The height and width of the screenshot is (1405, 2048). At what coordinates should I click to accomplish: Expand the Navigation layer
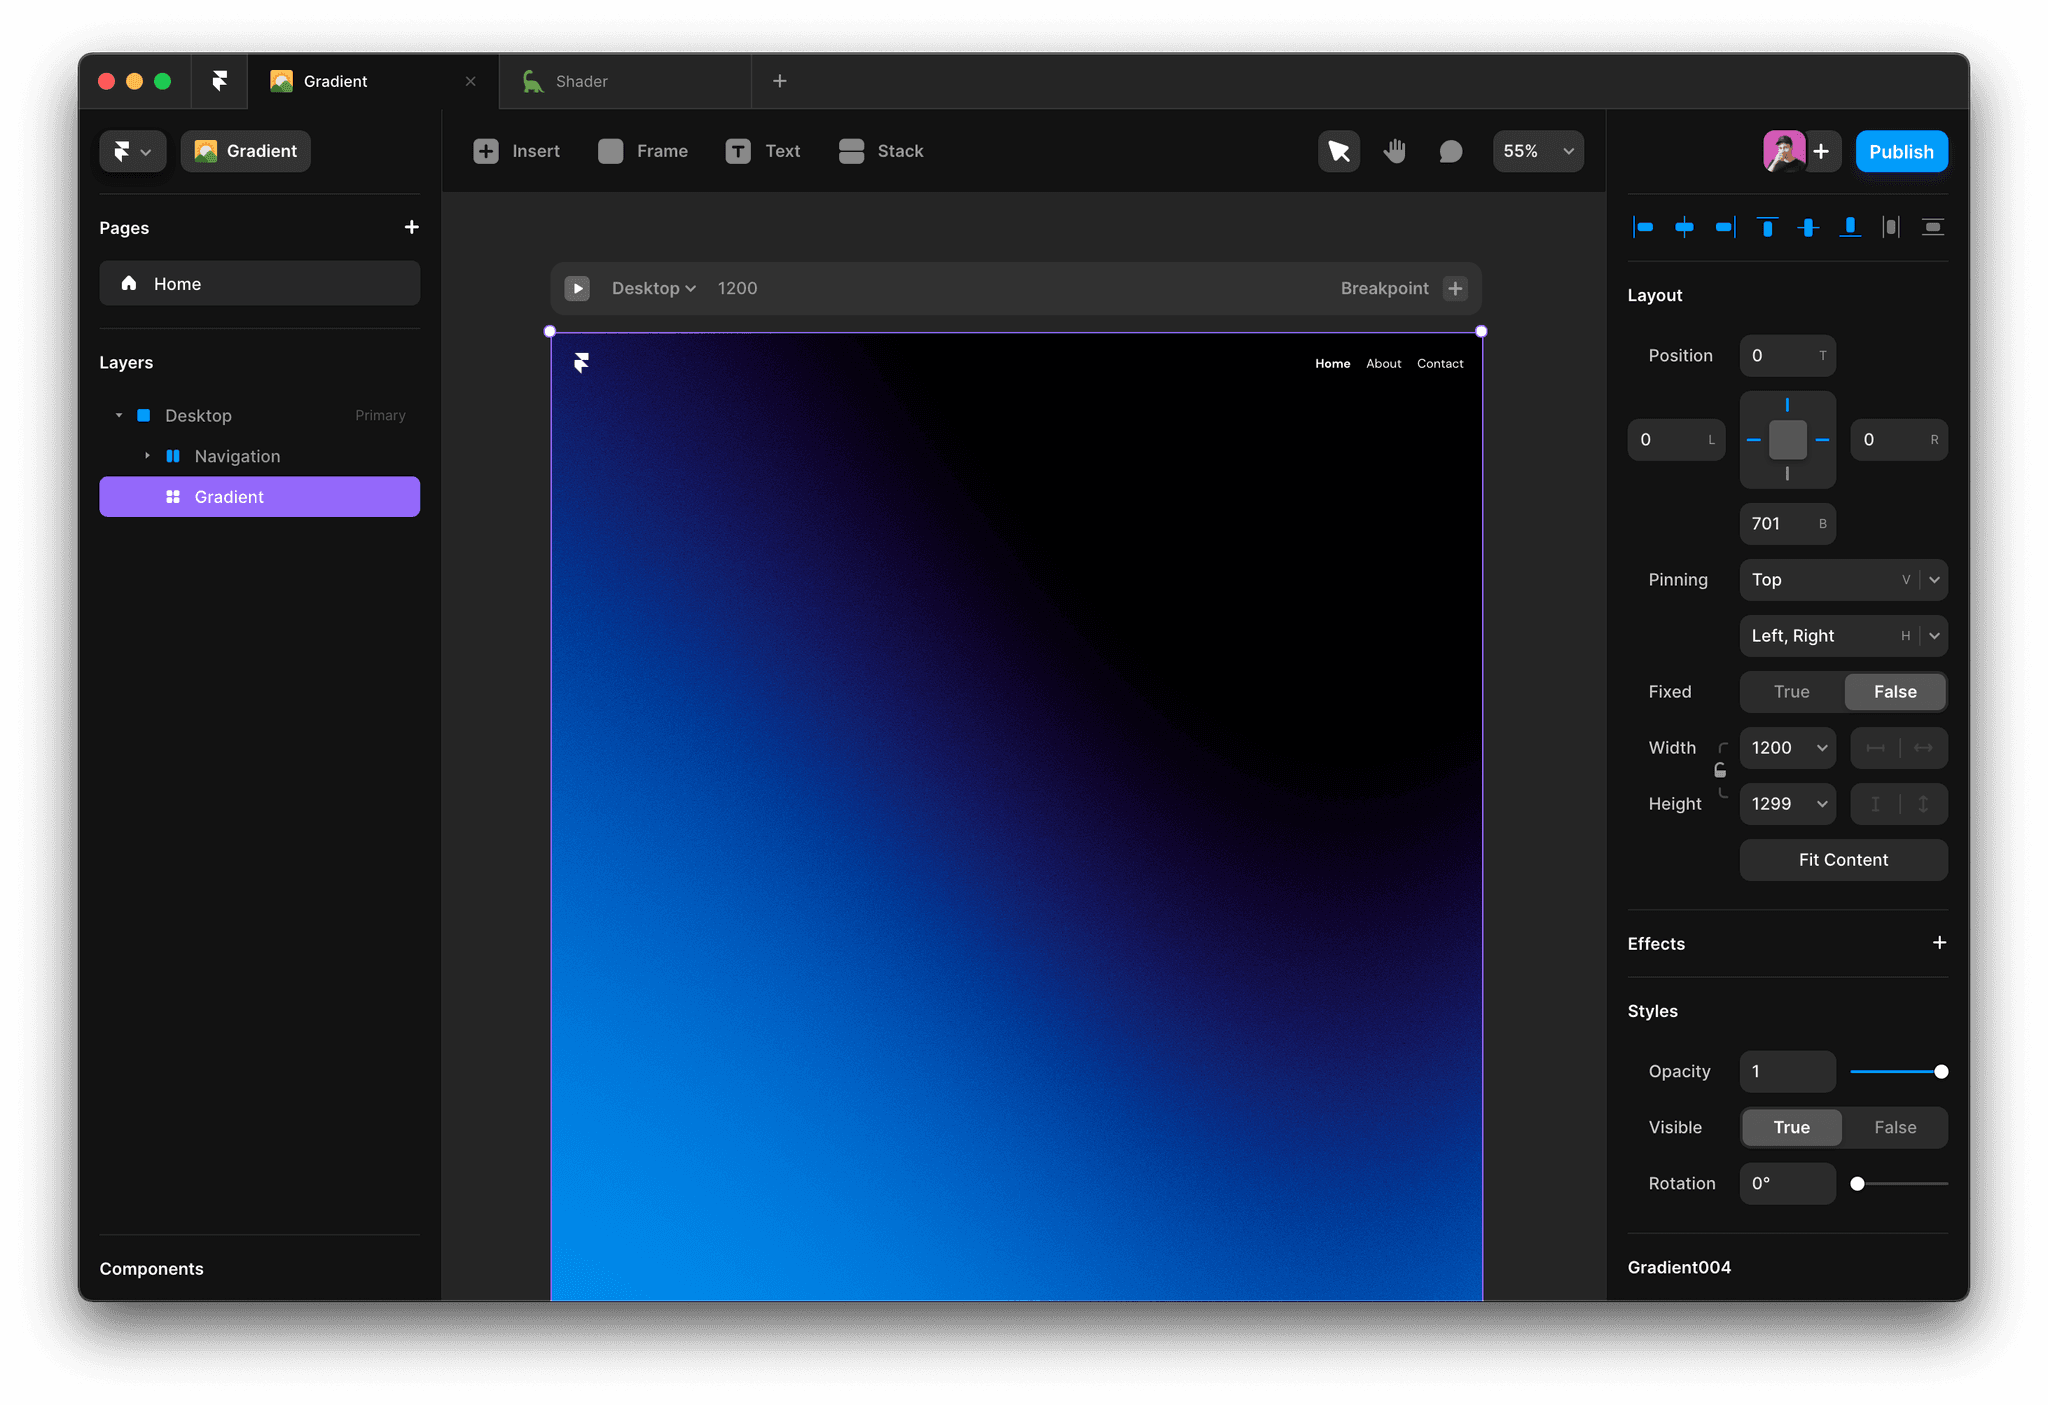point(147,456)
